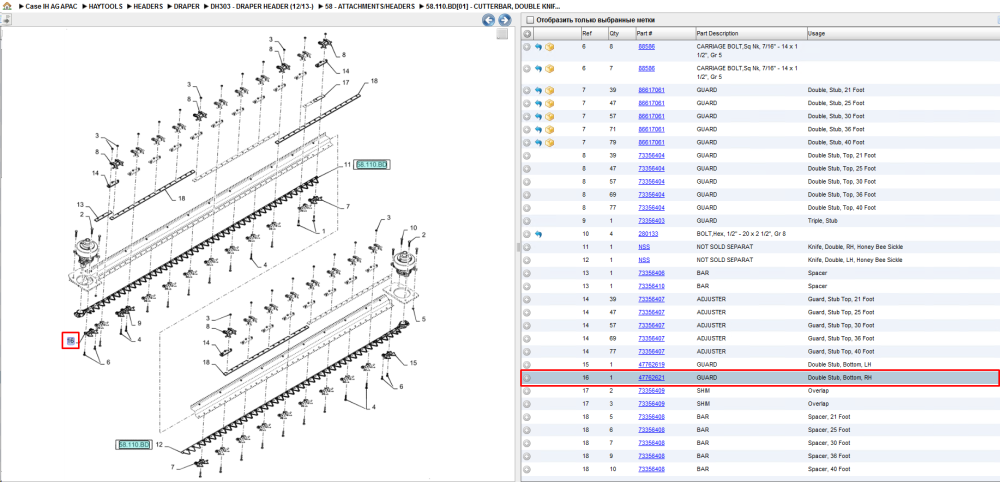Sort by Ref column header
The image size is (1000, 482).
tap(593, 33)
